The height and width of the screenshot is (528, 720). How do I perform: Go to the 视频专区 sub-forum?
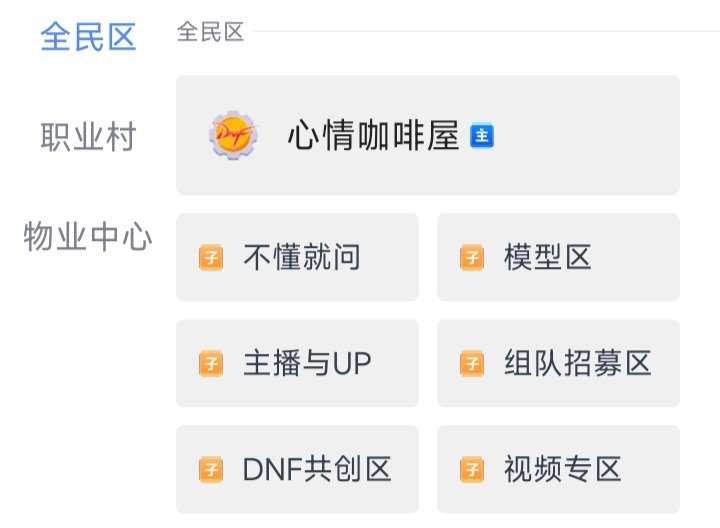pyautogui.click(x=558, y=469)
